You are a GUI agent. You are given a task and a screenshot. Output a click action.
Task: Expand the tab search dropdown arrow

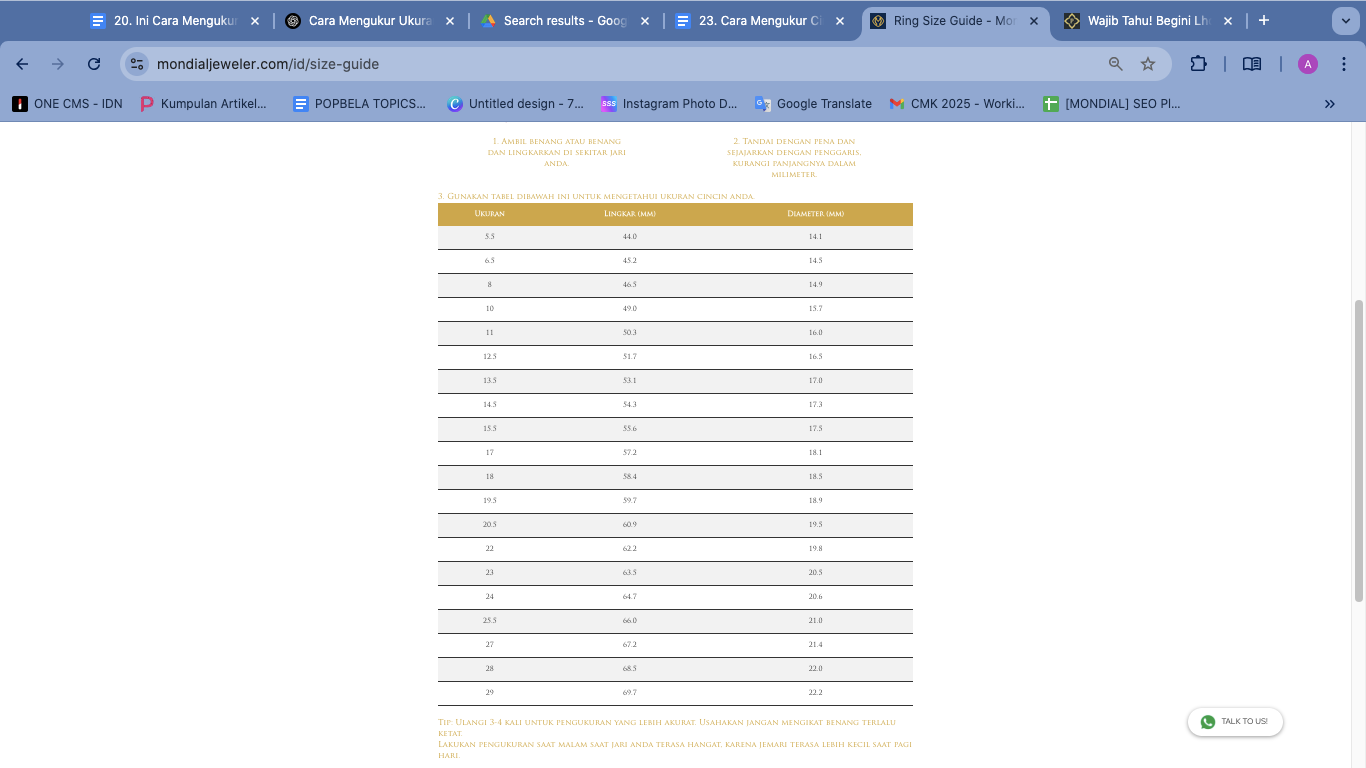coord(1345,21)
